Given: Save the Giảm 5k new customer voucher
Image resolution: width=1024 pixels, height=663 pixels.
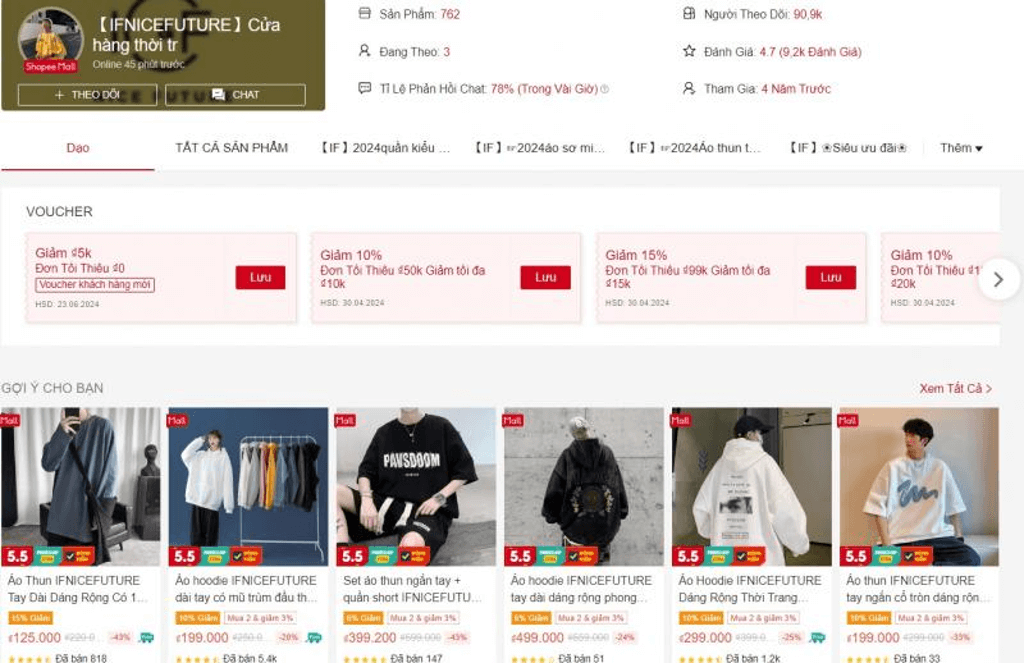Looking at the screenshot, I should coord(260,277).
